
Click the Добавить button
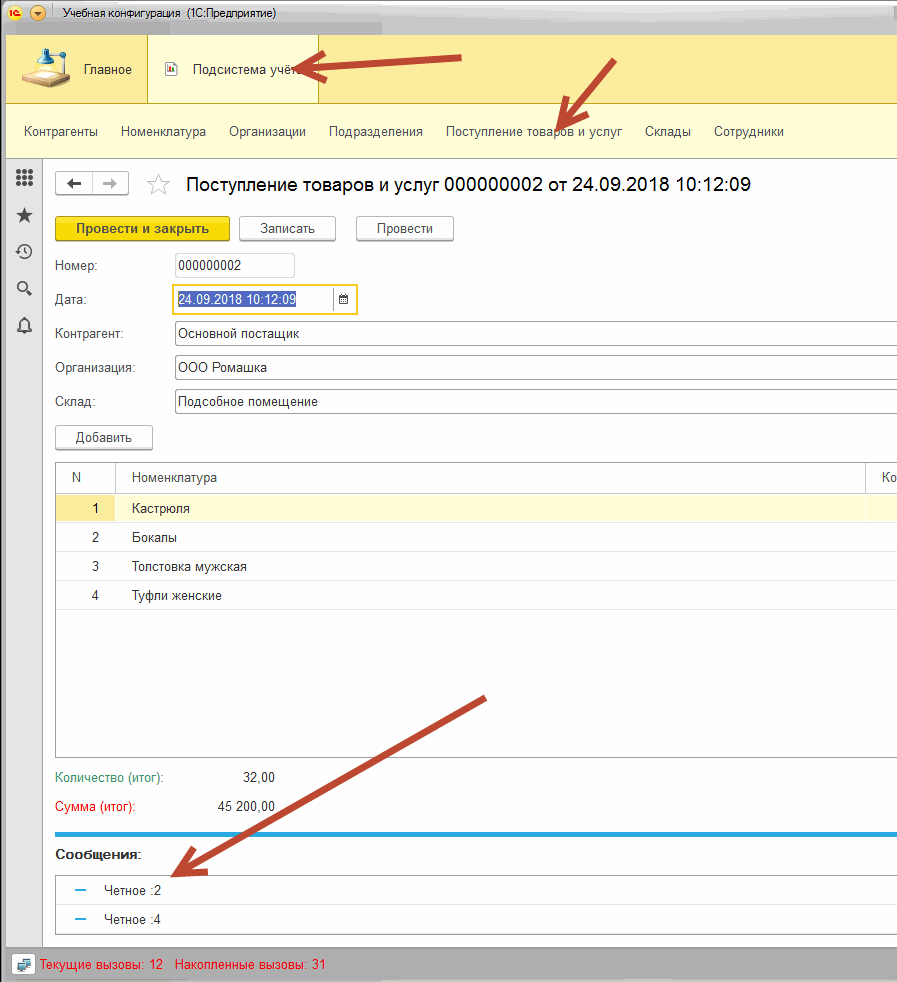103,438
